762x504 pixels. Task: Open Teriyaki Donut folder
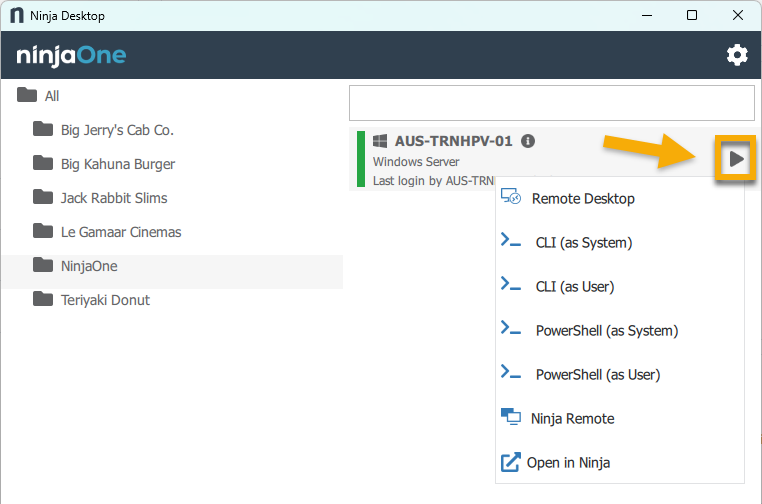click(104, 300)
